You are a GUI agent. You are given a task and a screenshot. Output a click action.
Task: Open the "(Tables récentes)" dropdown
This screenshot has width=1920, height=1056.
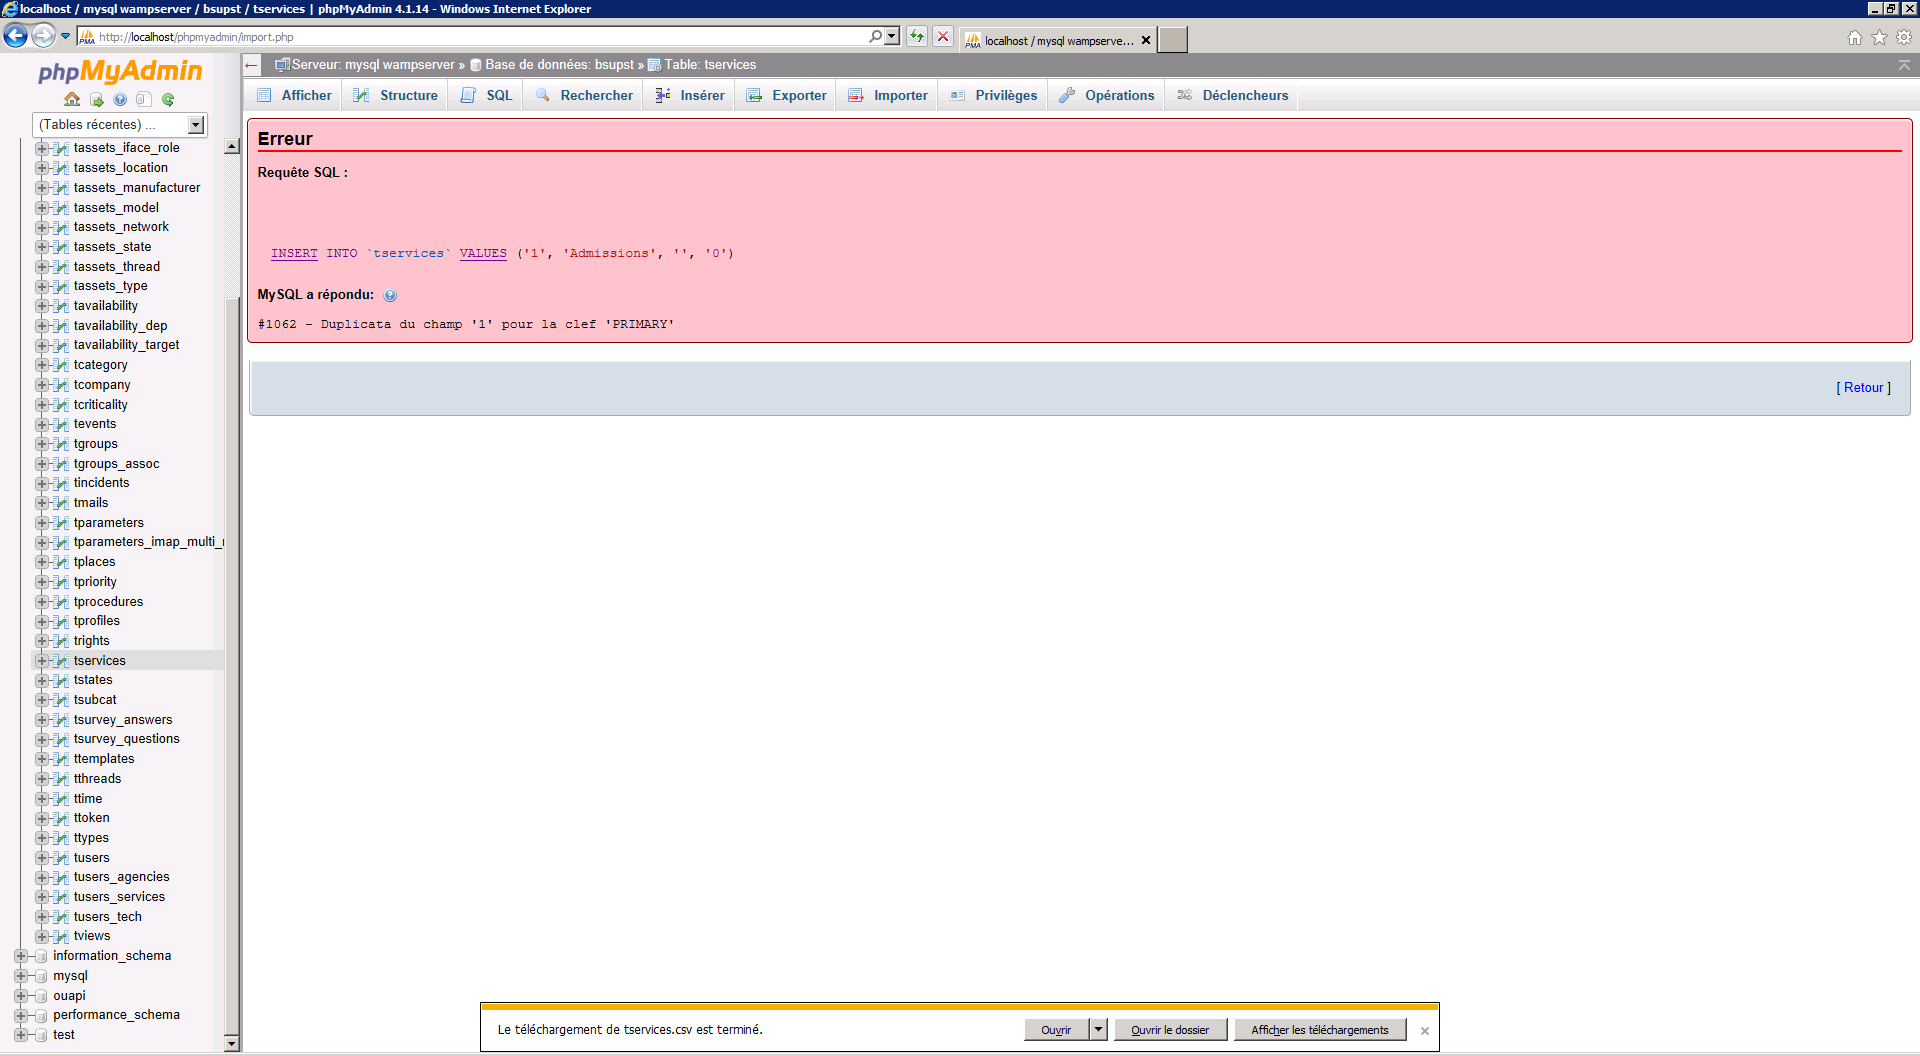click(x=196, y=124)
